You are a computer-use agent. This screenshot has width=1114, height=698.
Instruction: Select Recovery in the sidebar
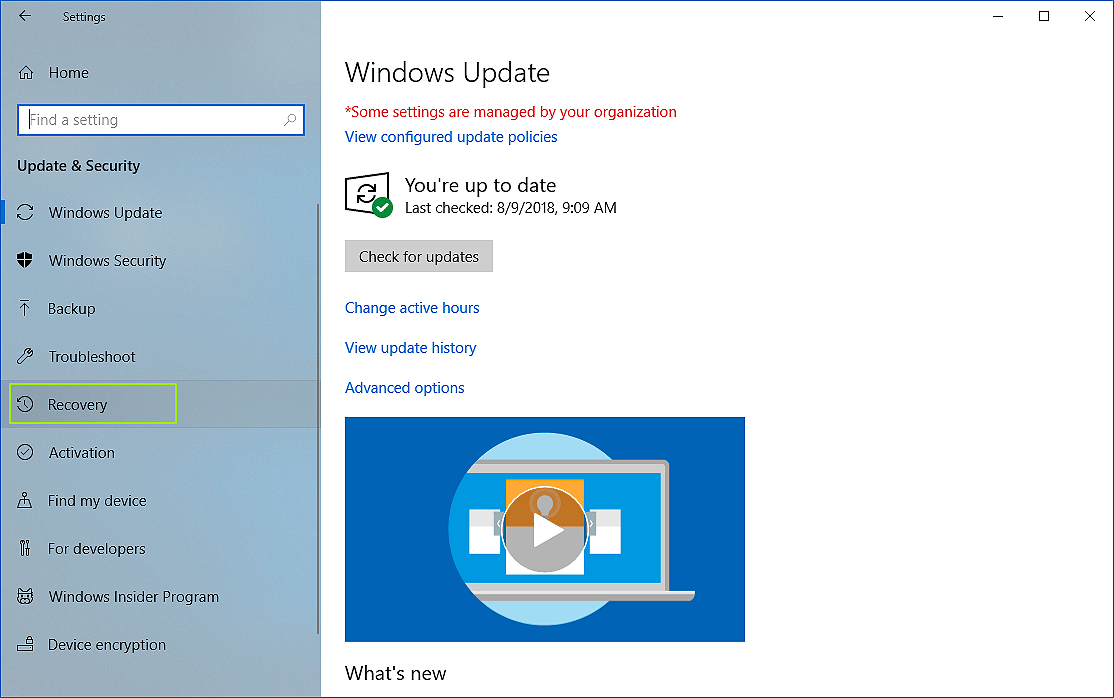[x=161, y=404]
